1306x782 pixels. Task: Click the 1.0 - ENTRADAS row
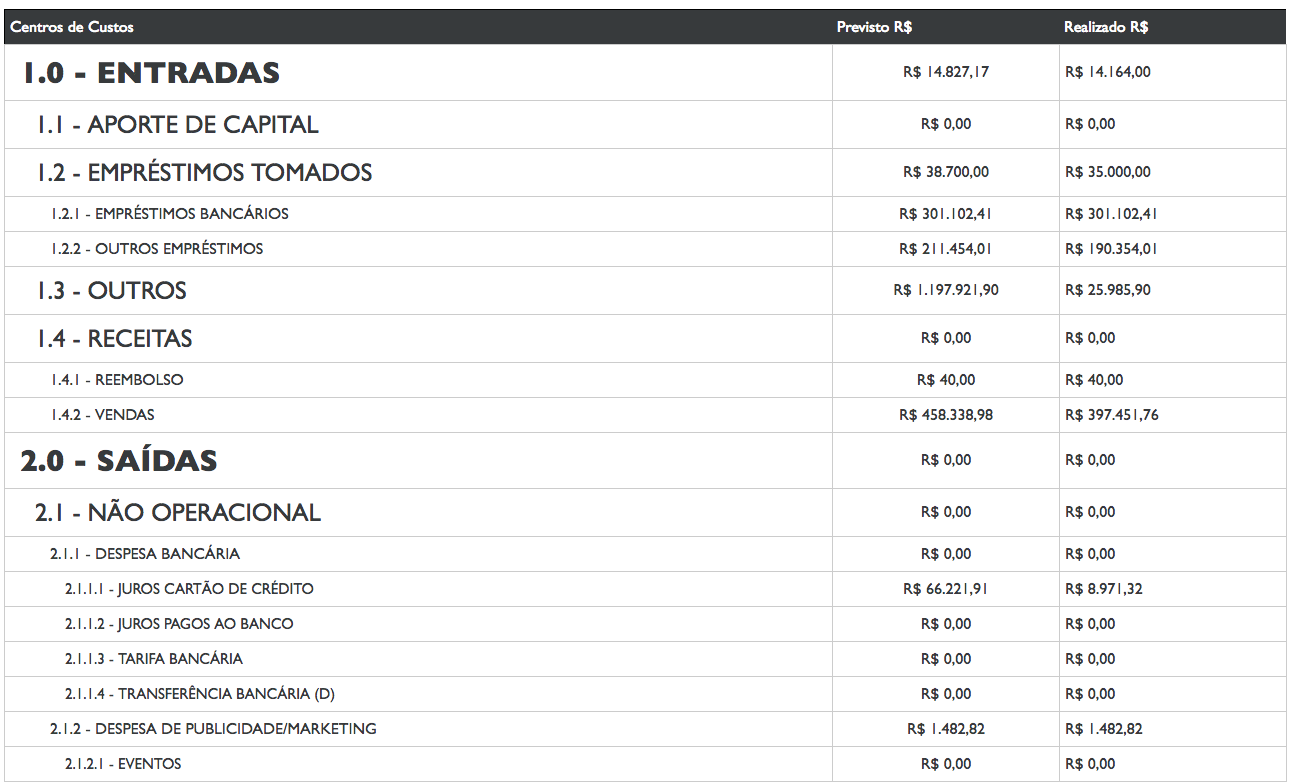(151, 73)
